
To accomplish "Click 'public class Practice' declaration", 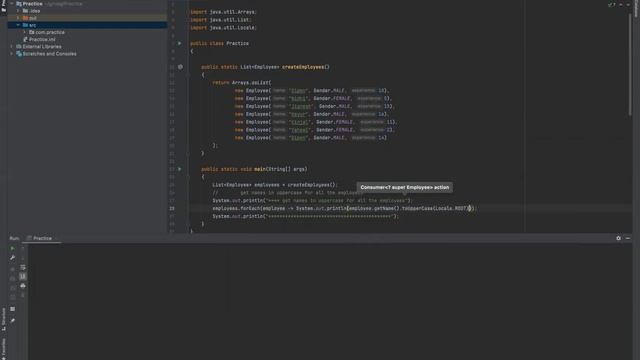I will coord(220,43).
